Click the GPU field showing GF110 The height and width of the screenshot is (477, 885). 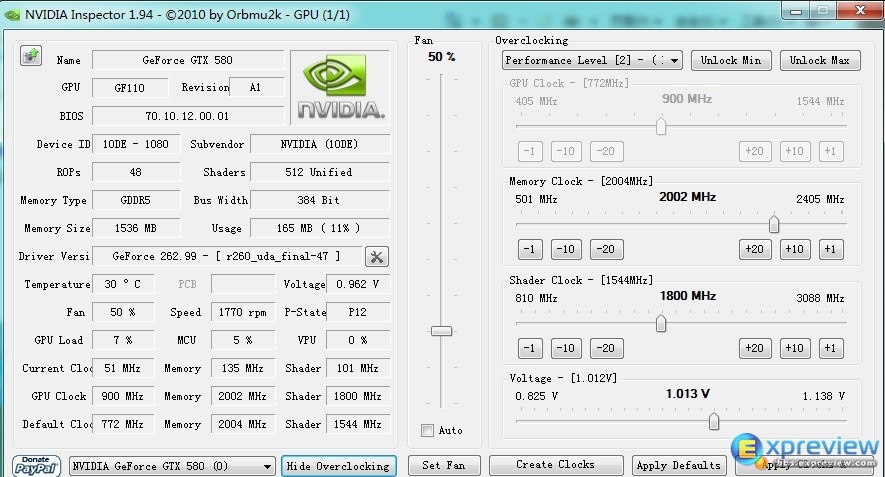click(130, 88)
